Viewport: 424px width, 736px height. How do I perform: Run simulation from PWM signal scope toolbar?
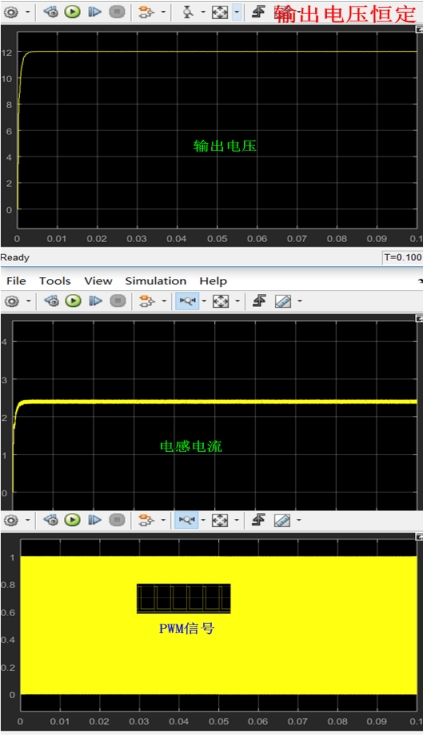pyautogui.click(x=72, y=520)
